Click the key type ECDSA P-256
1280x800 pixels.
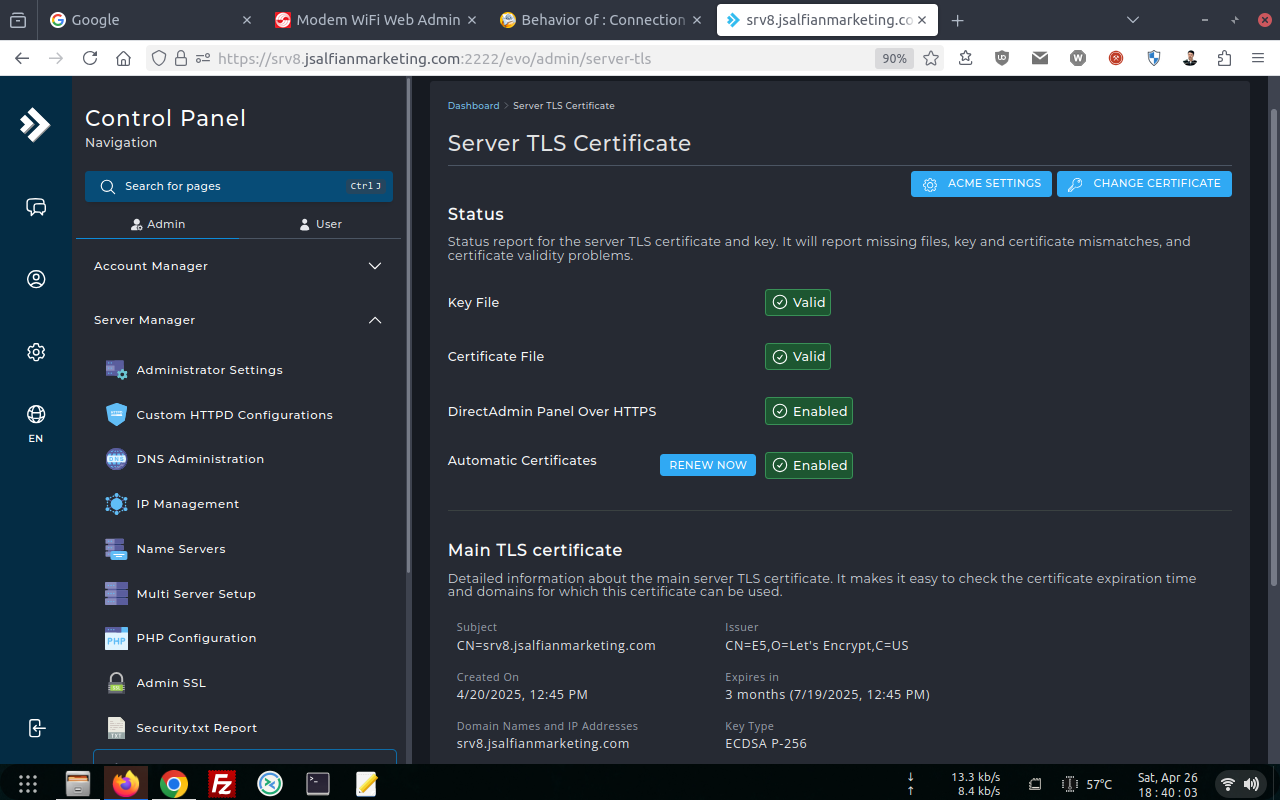(x=766, y=743)
